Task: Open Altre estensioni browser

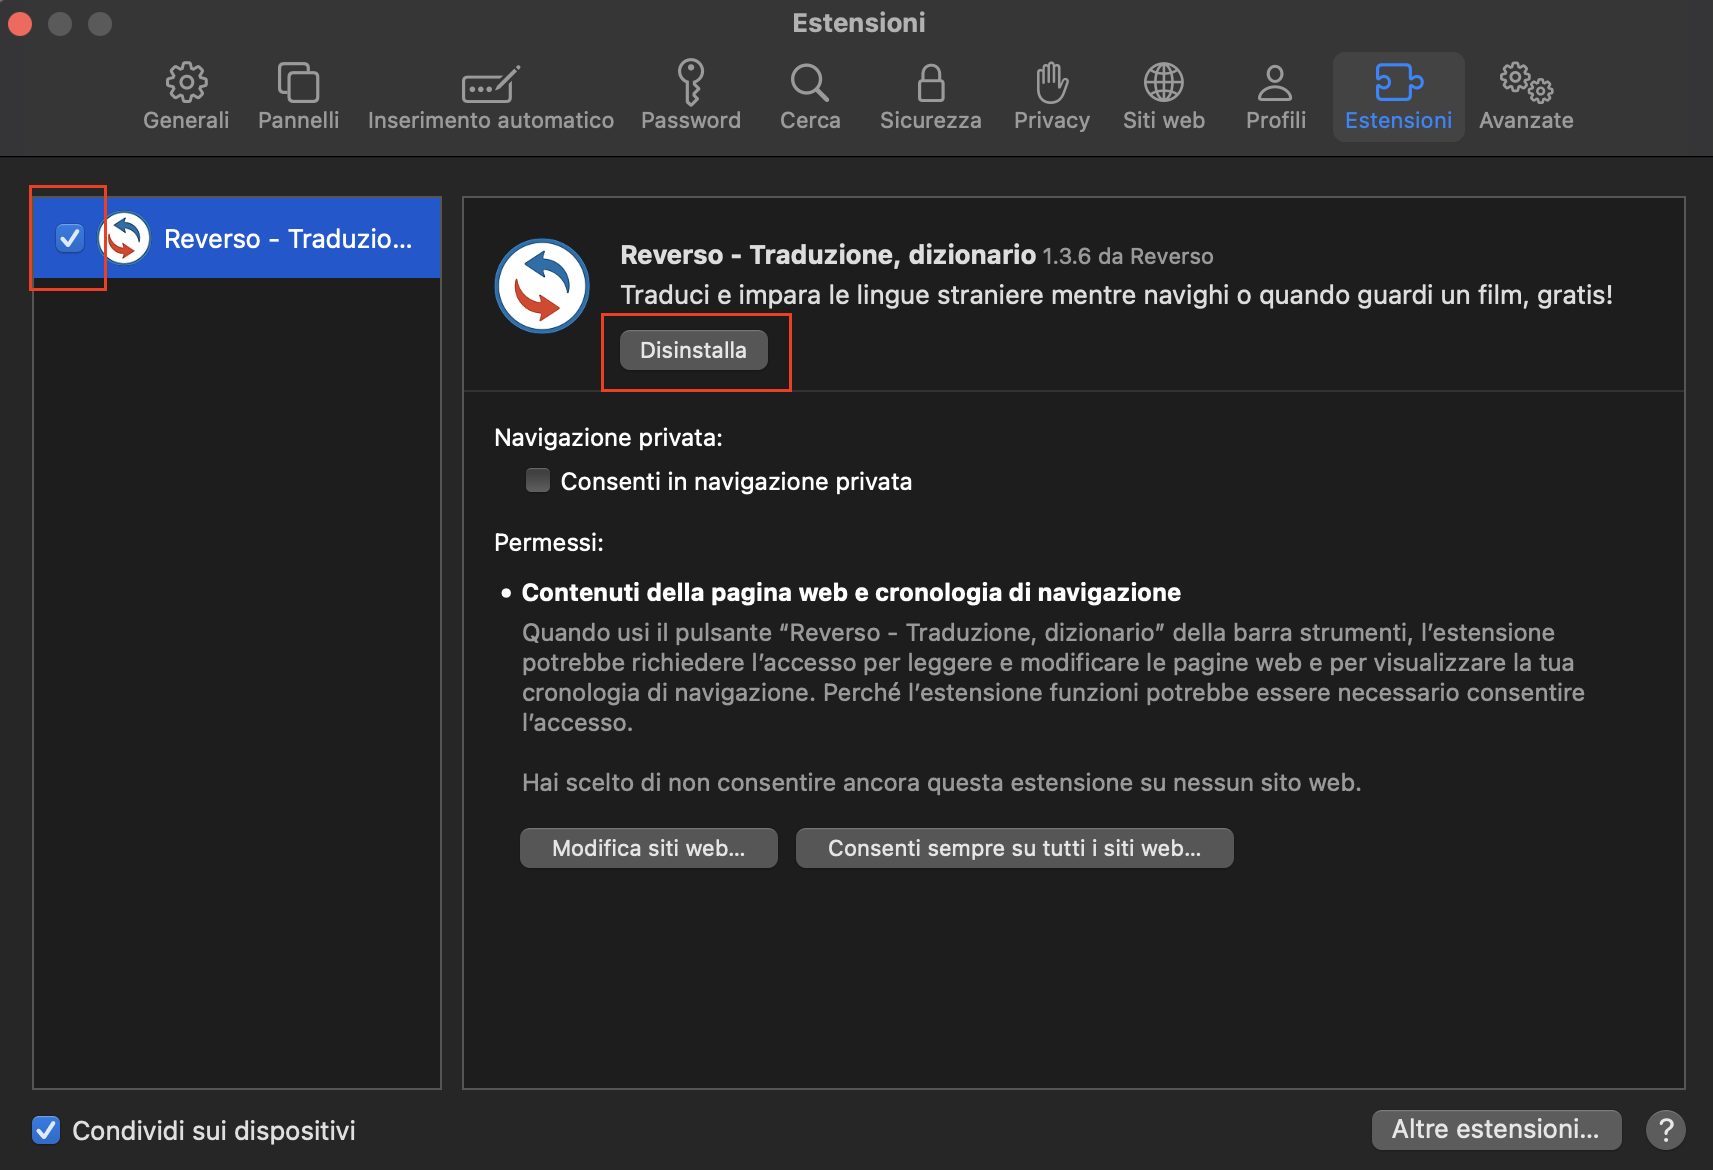Action: click(x=1495, y=1129)
